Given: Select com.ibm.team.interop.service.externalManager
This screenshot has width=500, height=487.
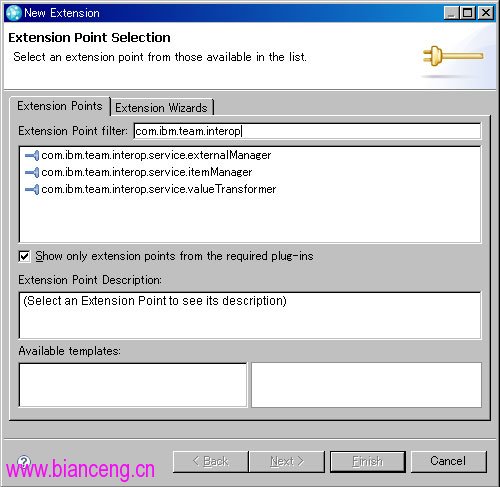Looking at the screenshot, I should 156,155.
